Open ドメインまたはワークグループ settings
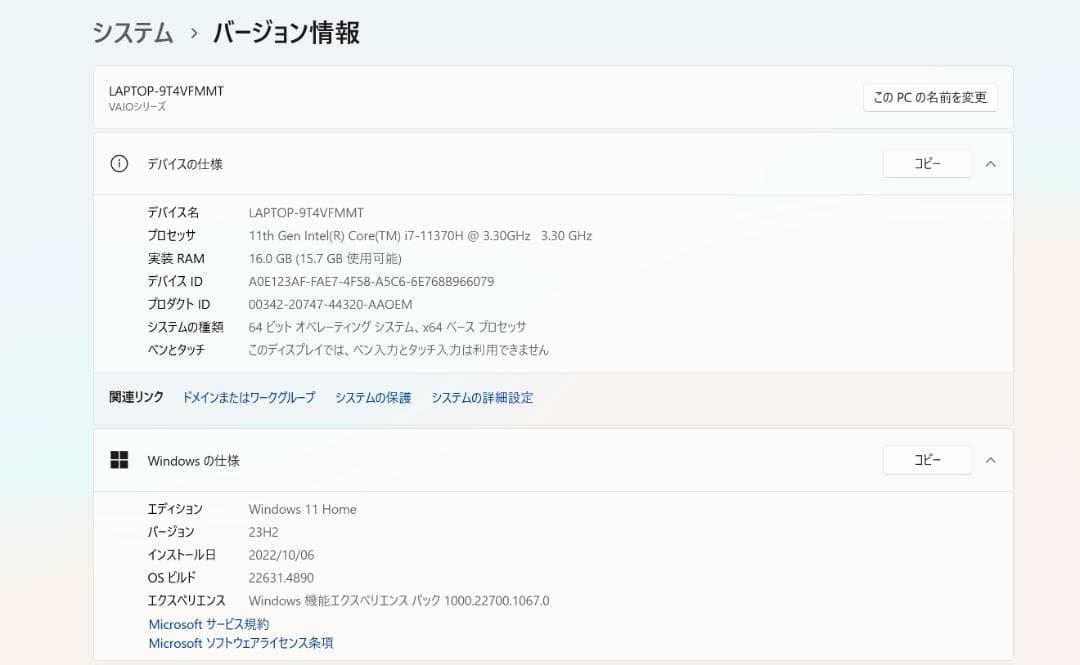Image resolution: width=1080 pixels, height=665 pixels. point(248,397)
